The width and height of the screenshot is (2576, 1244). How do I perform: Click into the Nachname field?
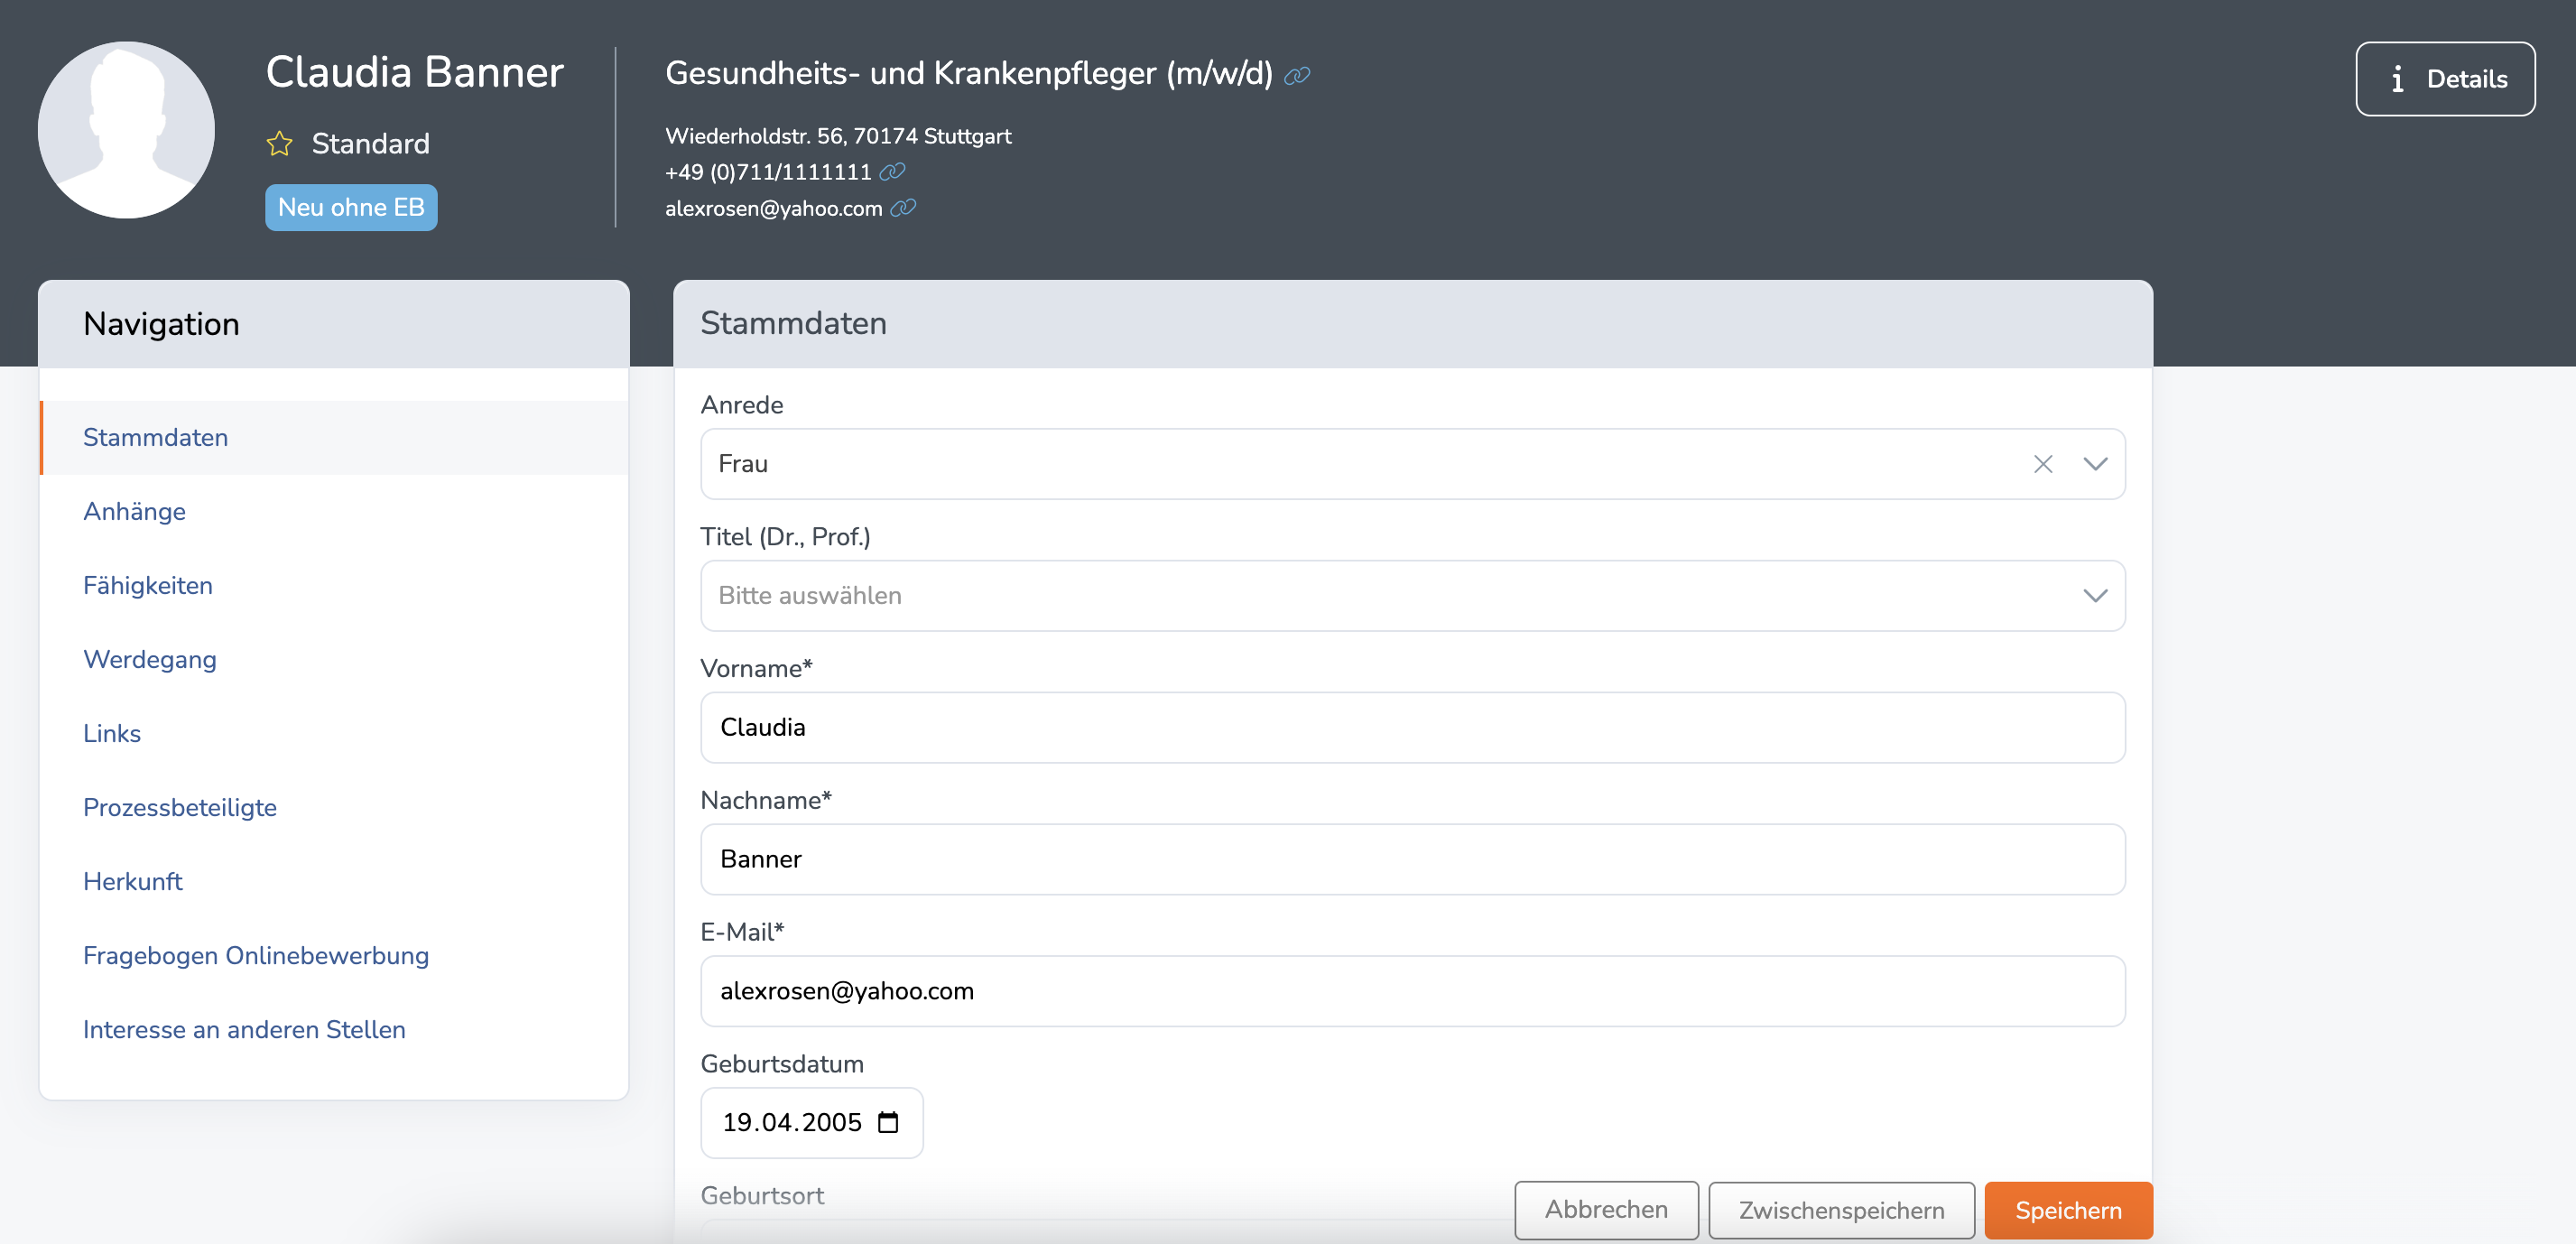click(x=1412, y=859)
